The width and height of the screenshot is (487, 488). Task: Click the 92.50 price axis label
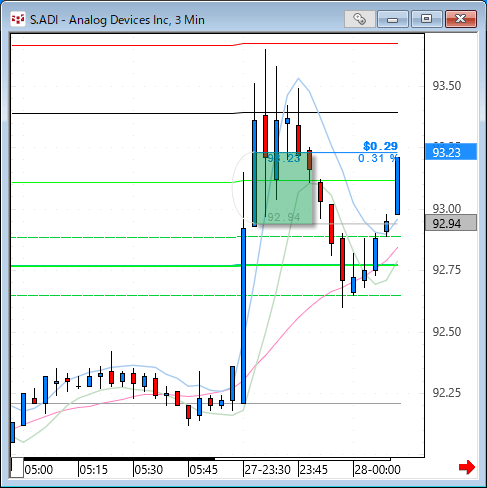pos(447,332)
